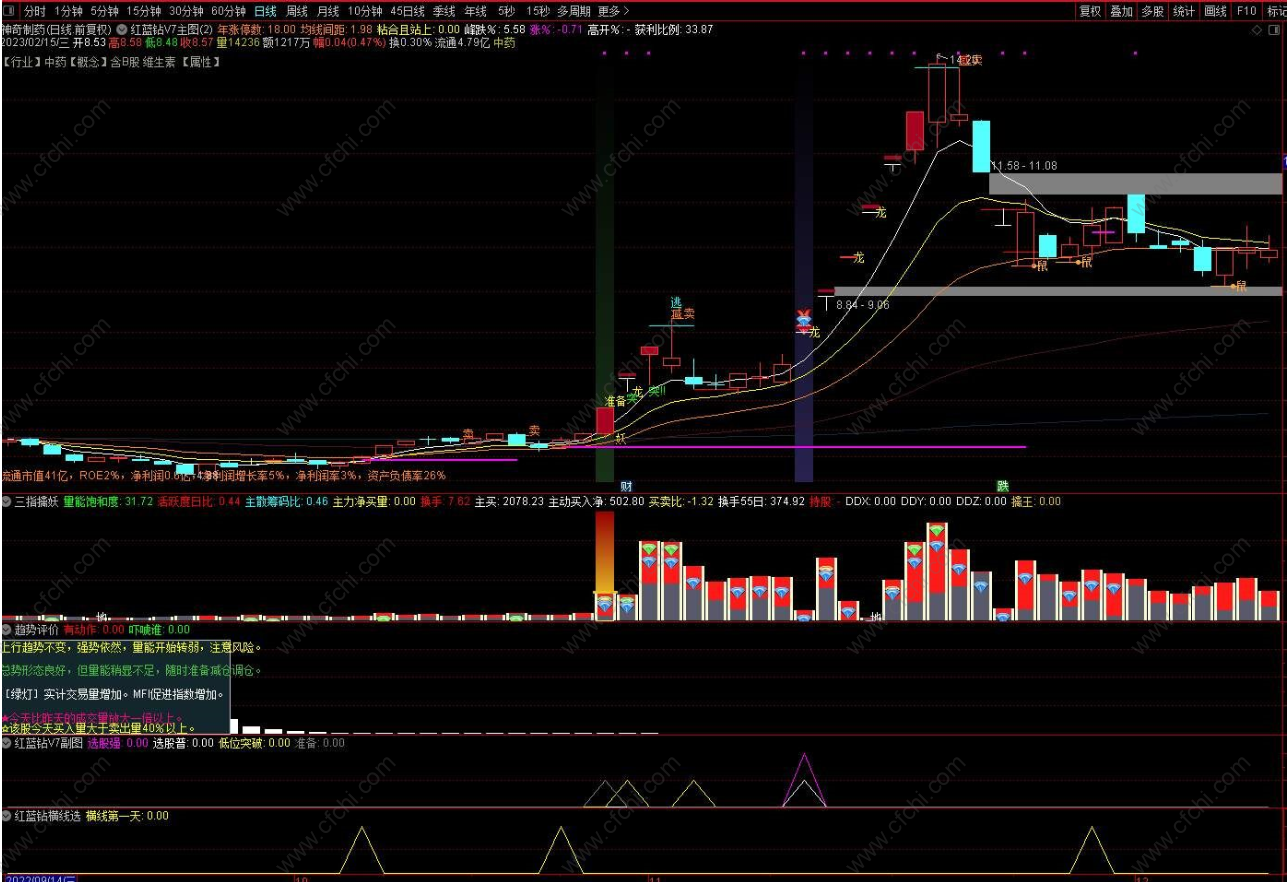This screenshot has height=882, width=1287.
Task: Click the 【行业】 industry tag
Action: 22,62
